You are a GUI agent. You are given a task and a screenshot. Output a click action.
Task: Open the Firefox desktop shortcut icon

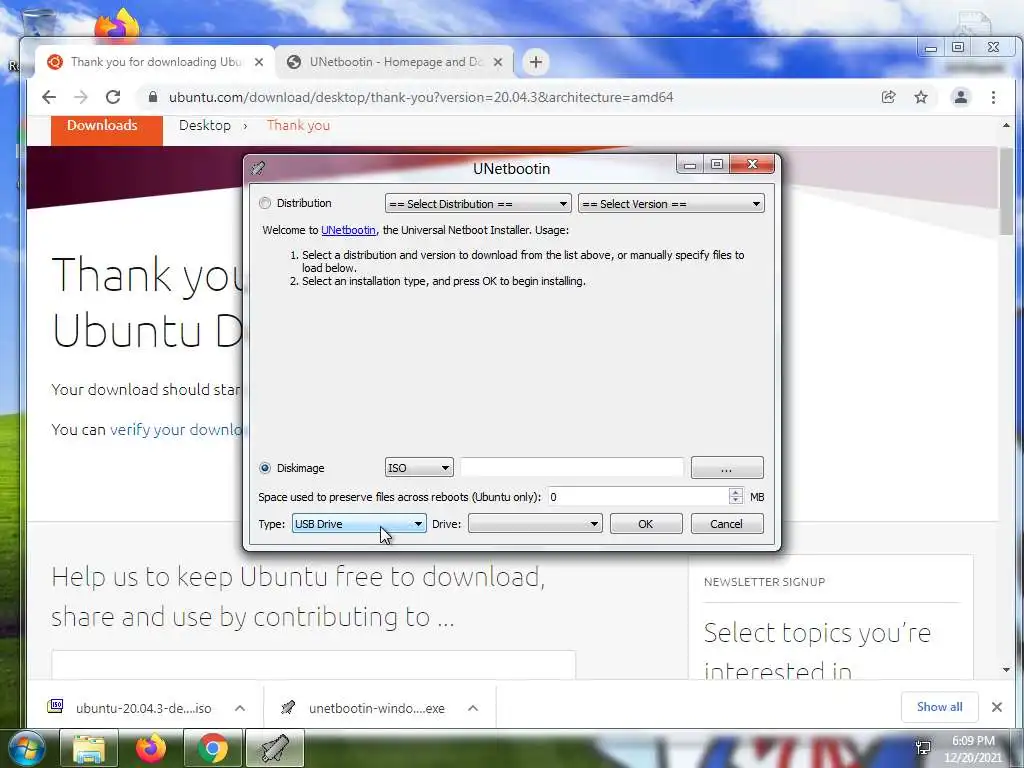tap(117, 26)
